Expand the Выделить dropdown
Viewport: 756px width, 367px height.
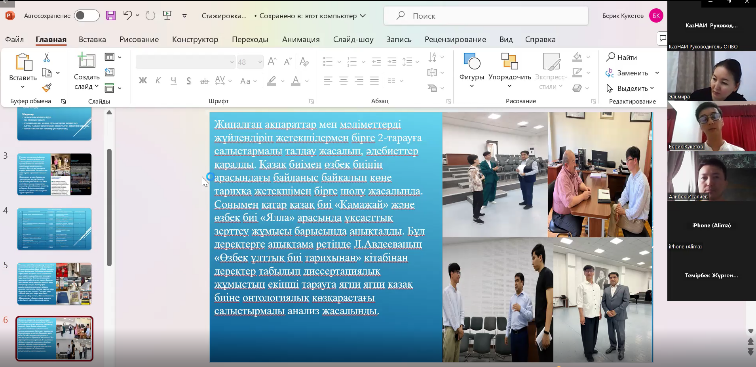[x=631, y=88]
